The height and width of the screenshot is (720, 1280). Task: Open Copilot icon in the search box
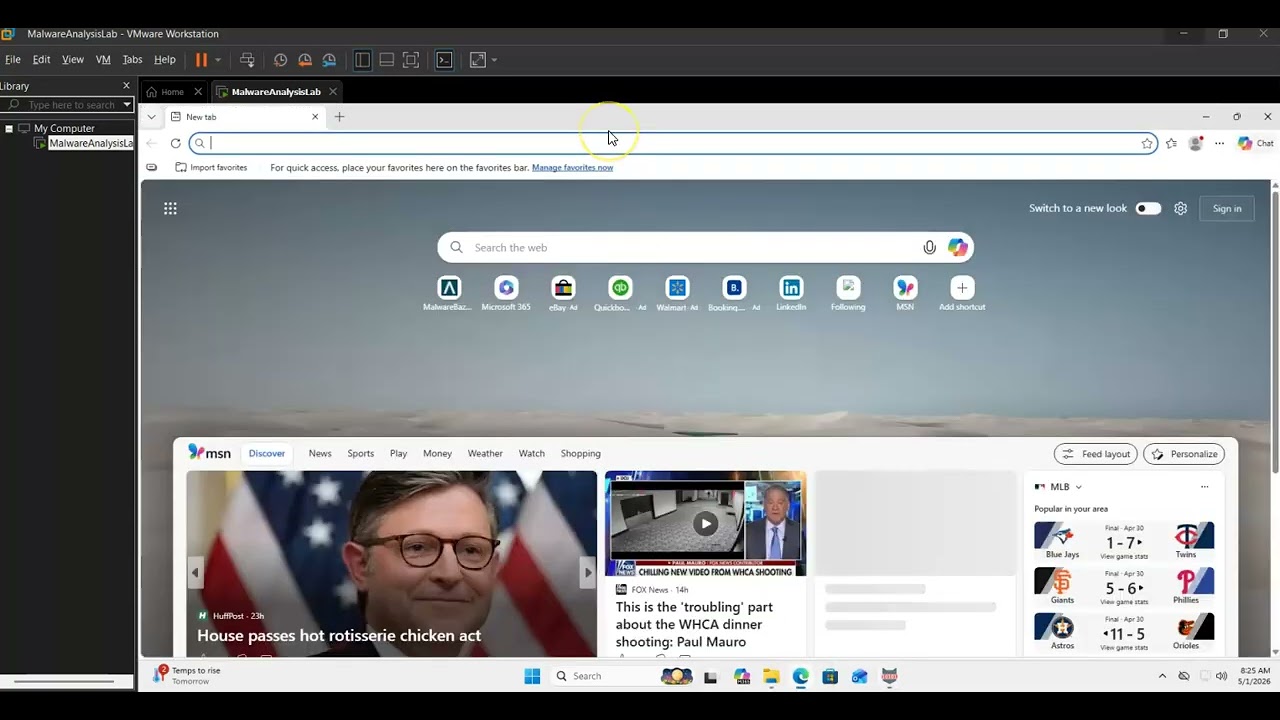[x=958, y=247]
